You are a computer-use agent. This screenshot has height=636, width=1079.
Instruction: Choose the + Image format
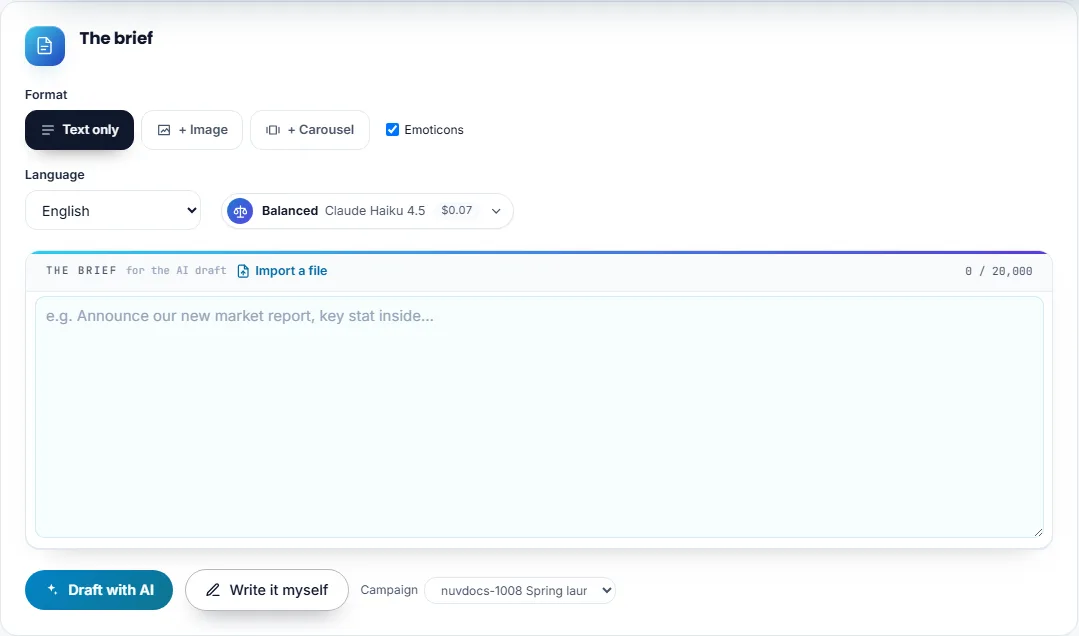point(192,129)
